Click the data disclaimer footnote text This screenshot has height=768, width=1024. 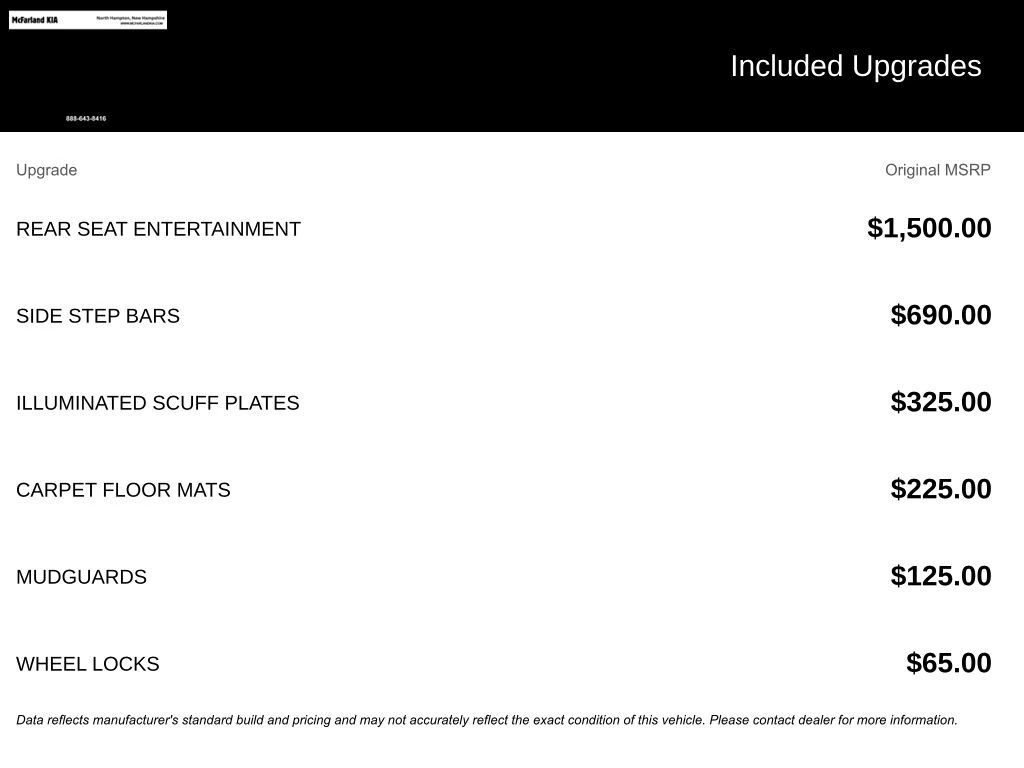pos(487,720)
